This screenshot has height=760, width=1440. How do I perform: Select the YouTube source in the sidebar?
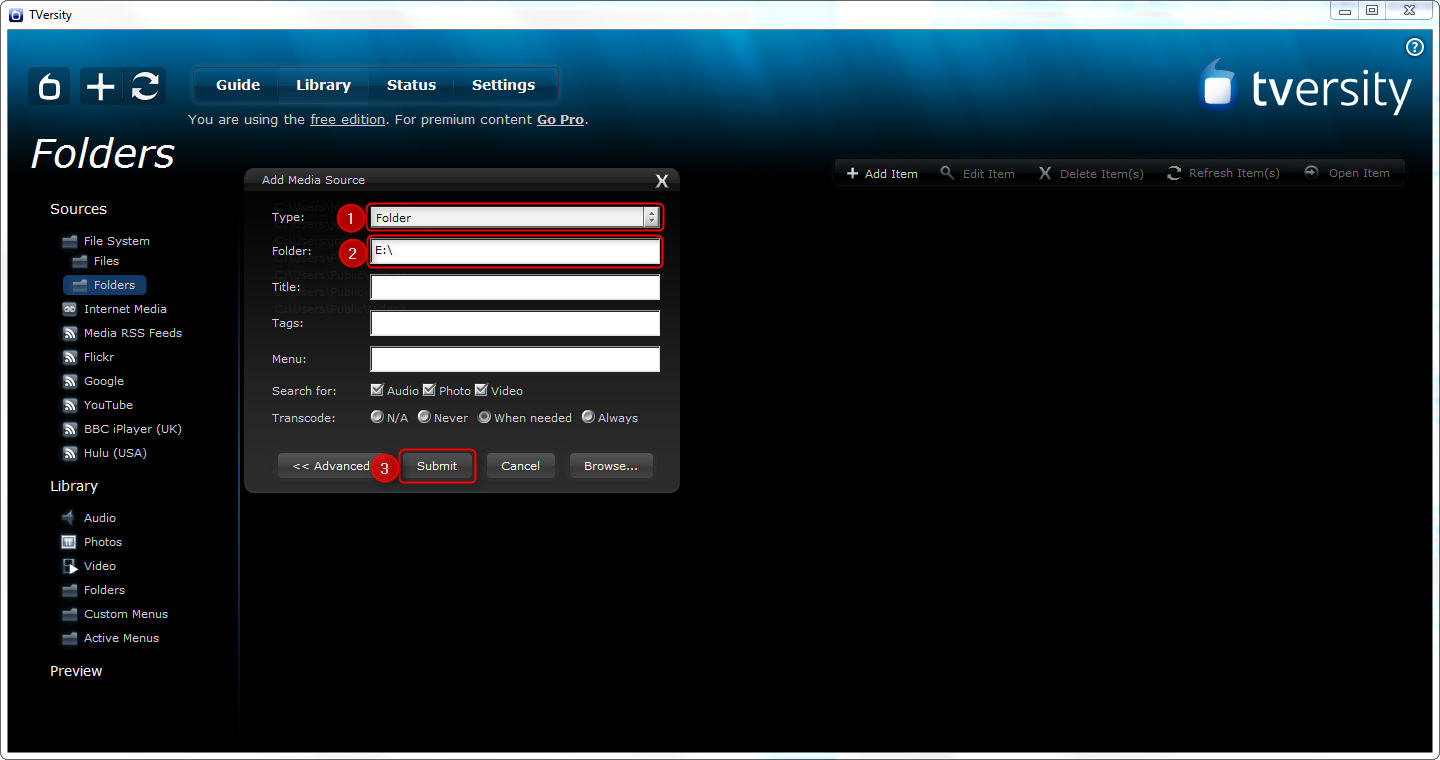[107, 404]
